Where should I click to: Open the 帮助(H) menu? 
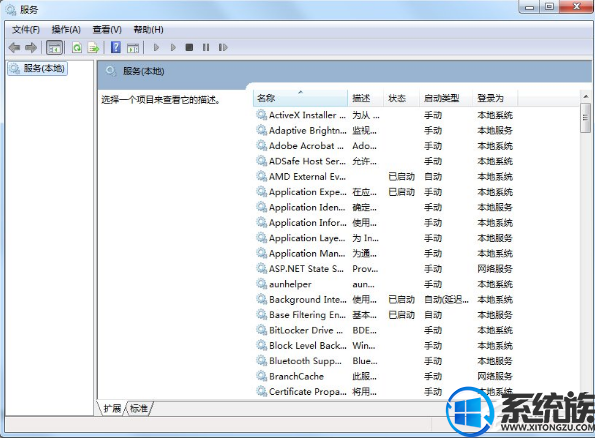pos(148,30)
